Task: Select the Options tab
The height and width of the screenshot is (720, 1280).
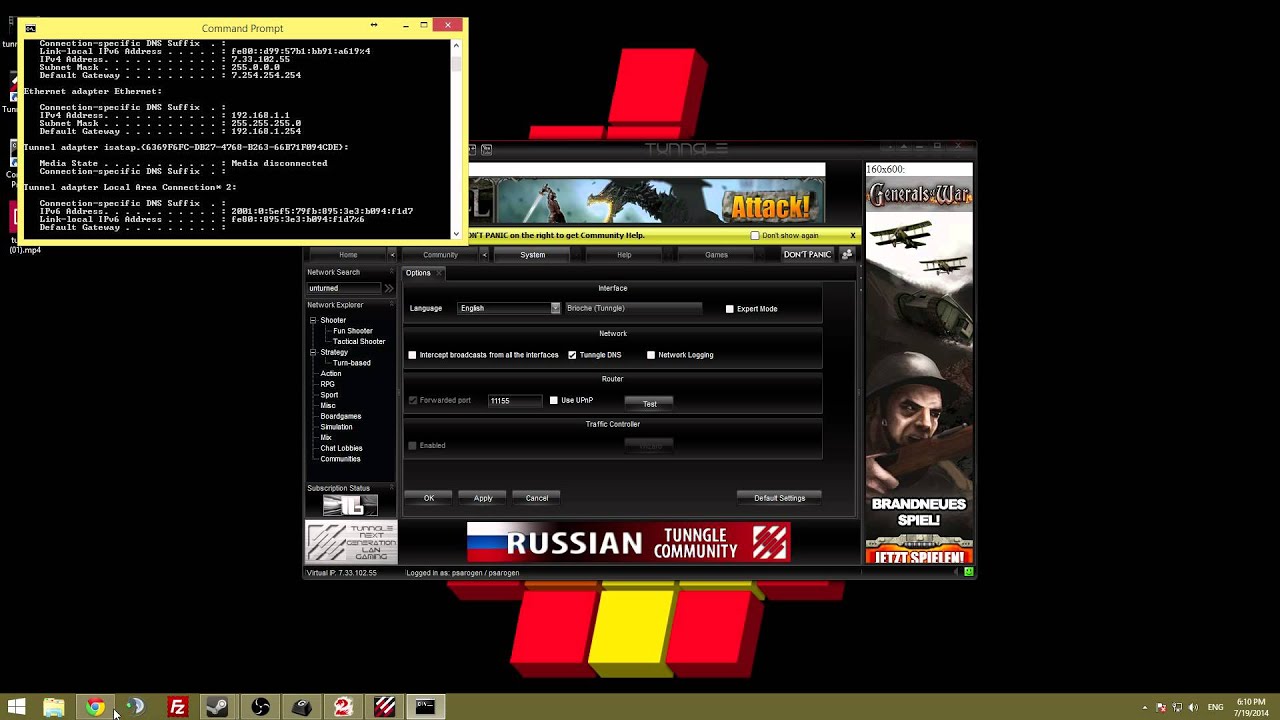Action: point(418,273)
